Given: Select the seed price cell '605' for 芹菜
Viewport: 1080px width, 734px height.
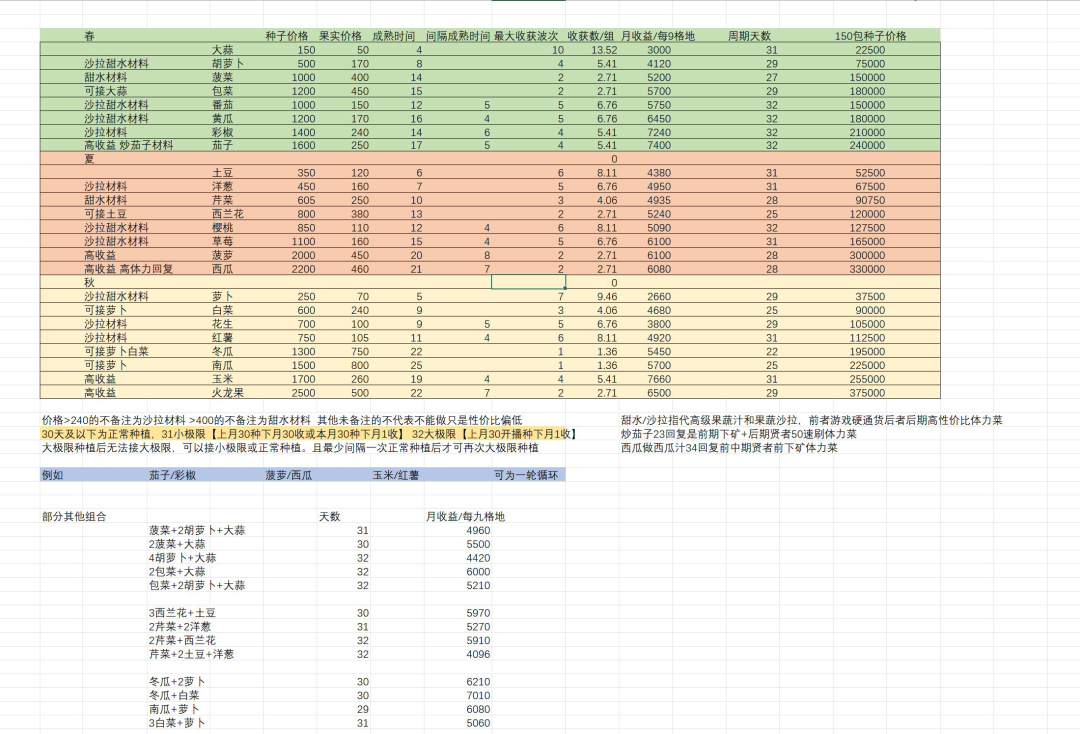Looking at the screenshot, I should (306, 200).
